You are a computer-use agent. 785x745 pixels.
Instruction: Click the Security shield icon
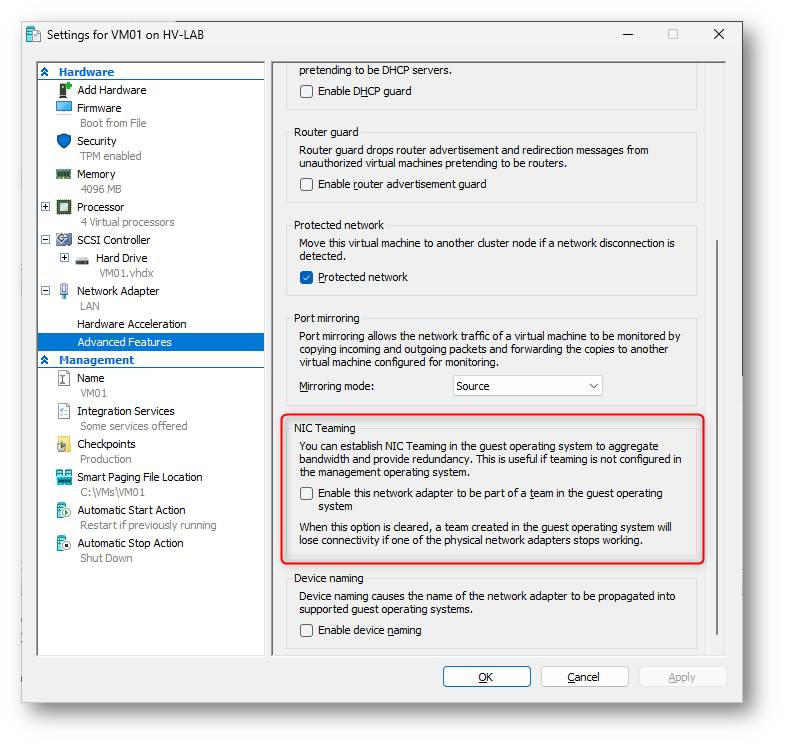pyautogui.click(x=64, y=141)
